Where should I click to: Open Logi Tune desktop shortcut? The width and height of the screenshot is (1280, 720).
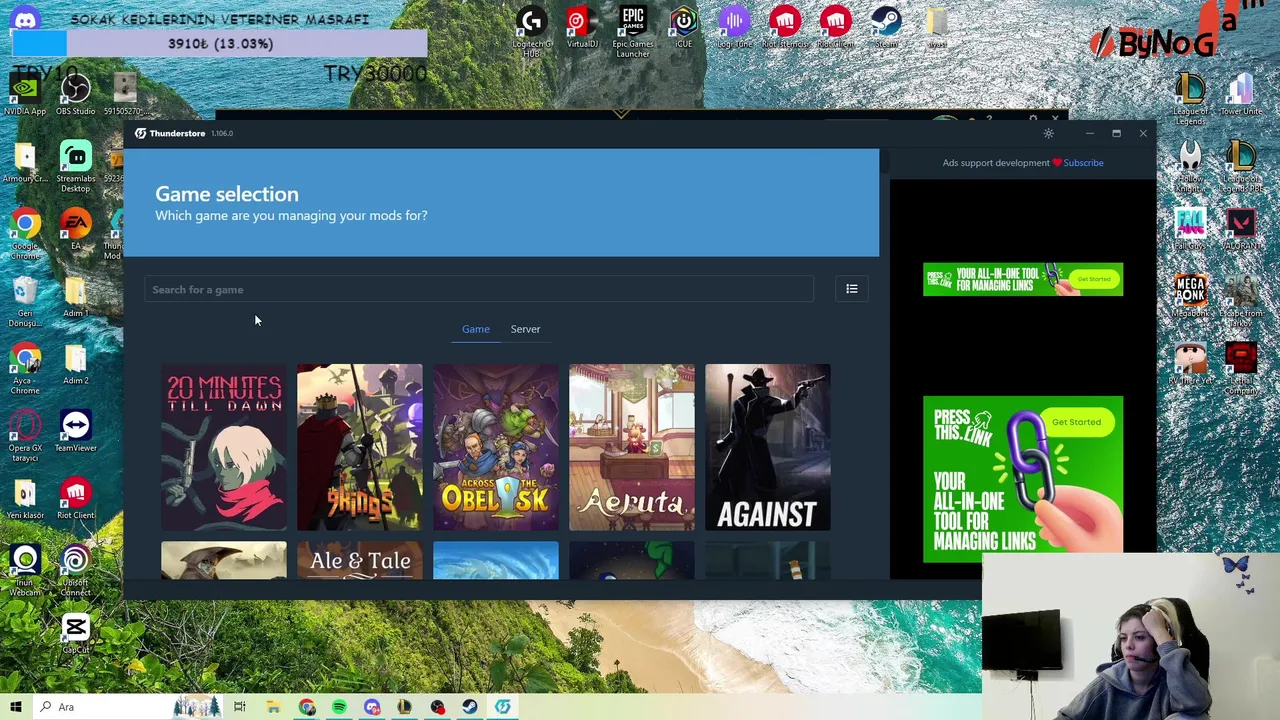(x=734, y=27)
